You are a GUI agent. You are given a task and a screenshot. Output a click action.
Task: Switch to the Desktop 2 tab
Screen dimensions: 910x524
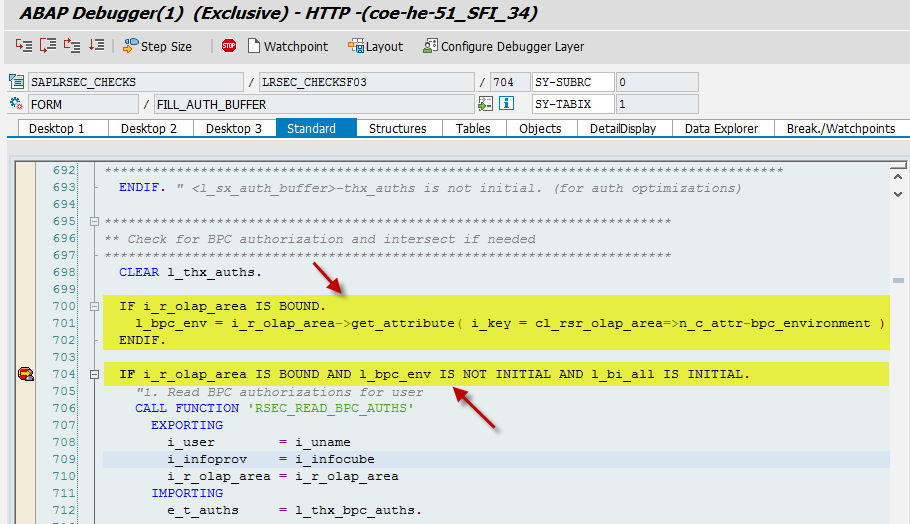tap(151, 128)
